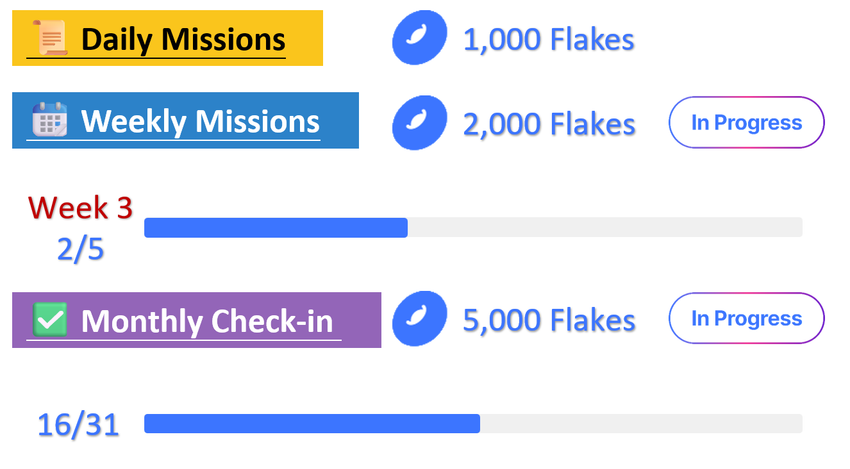850x469 pixels.
Task: Click the flake coin icon next to 2,000 Flakes
Action: tap(417, 122)
